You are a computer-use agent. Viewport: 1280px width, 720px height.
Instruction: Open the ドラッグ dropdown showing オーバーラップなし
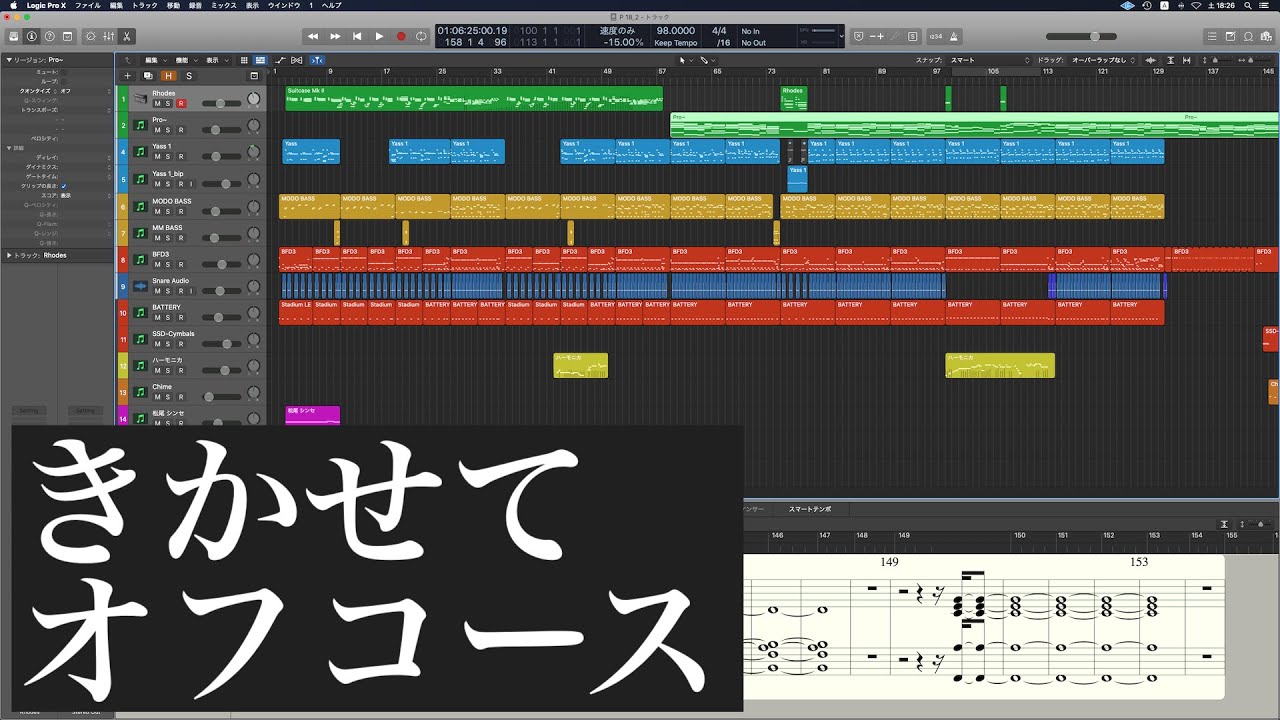point(1103,60)
